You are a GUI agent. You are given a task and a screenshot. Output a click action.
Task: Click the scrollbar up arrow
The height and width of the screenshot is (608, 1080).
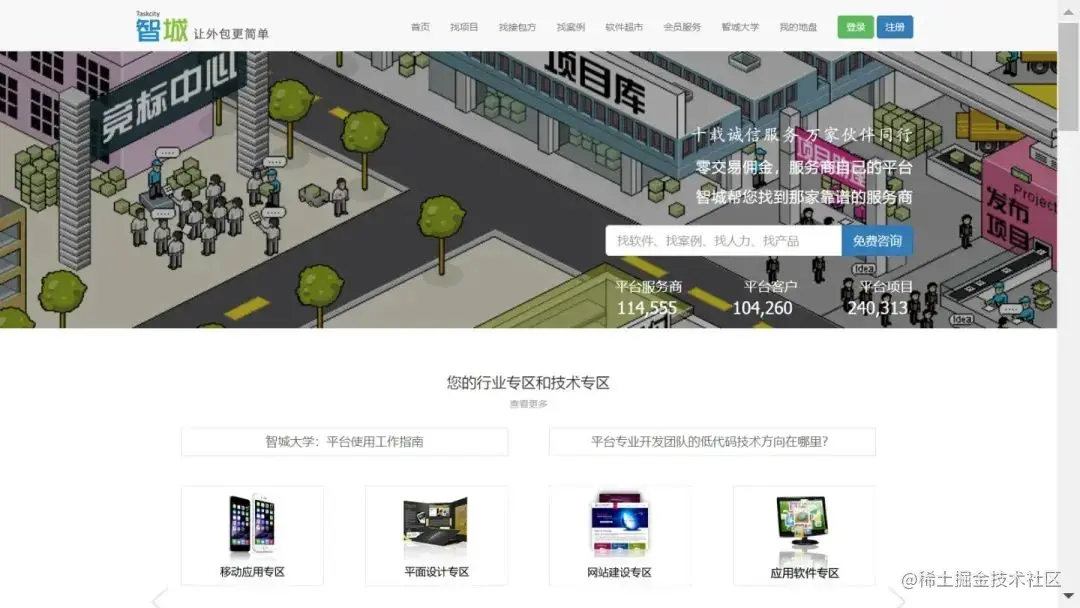tap(1068, 12)
